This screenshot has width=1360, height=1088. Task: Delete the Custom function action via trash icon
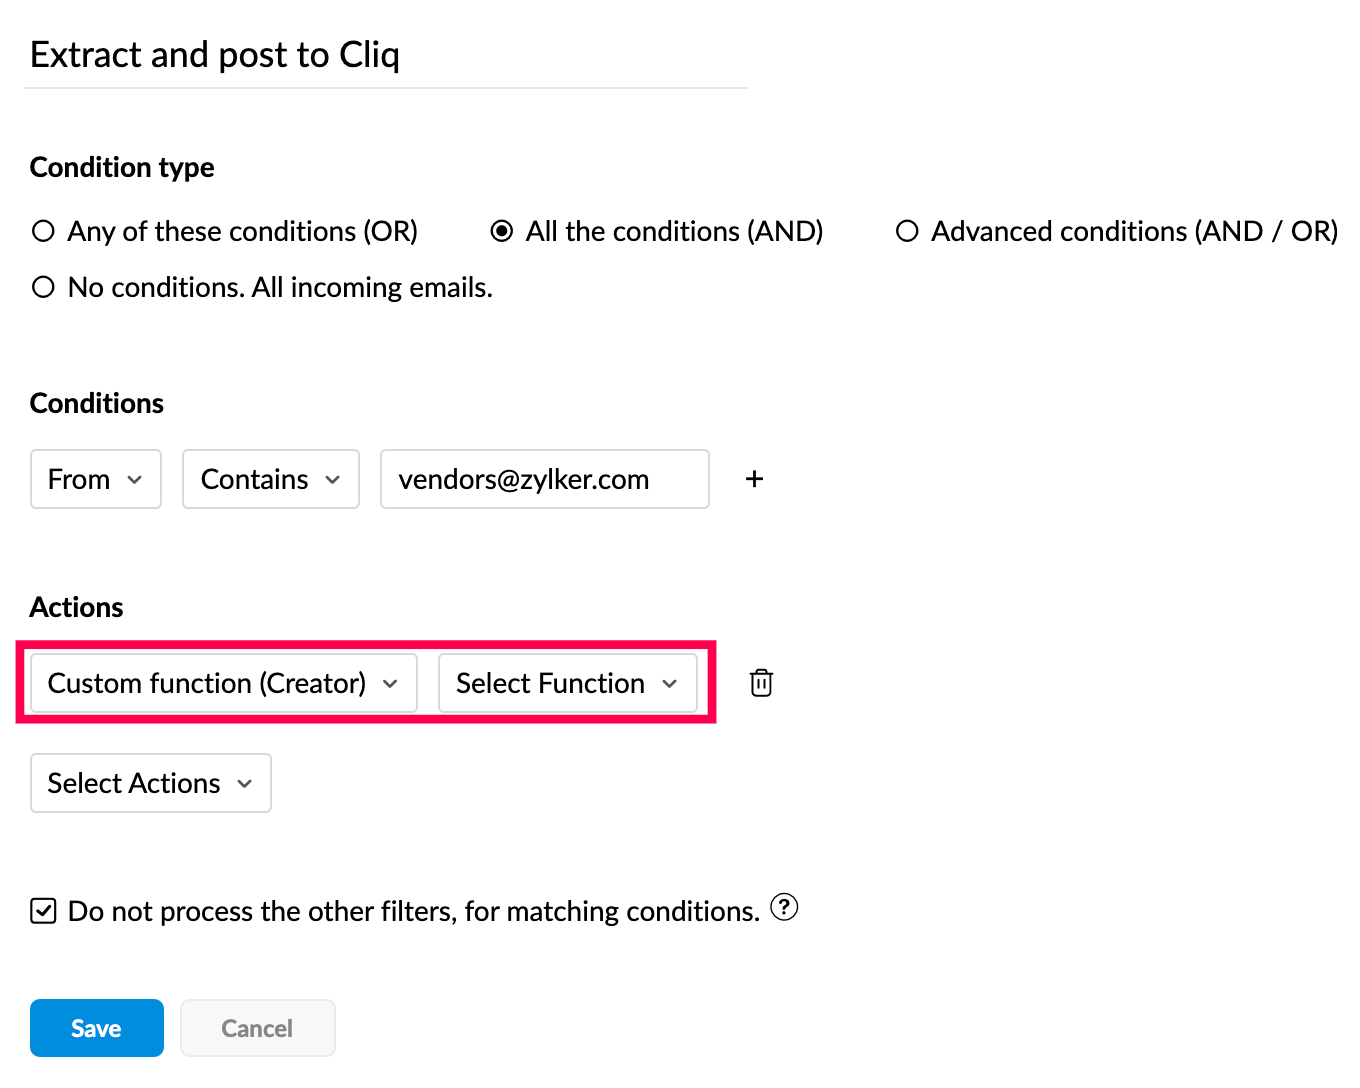(x=761, y=683)
